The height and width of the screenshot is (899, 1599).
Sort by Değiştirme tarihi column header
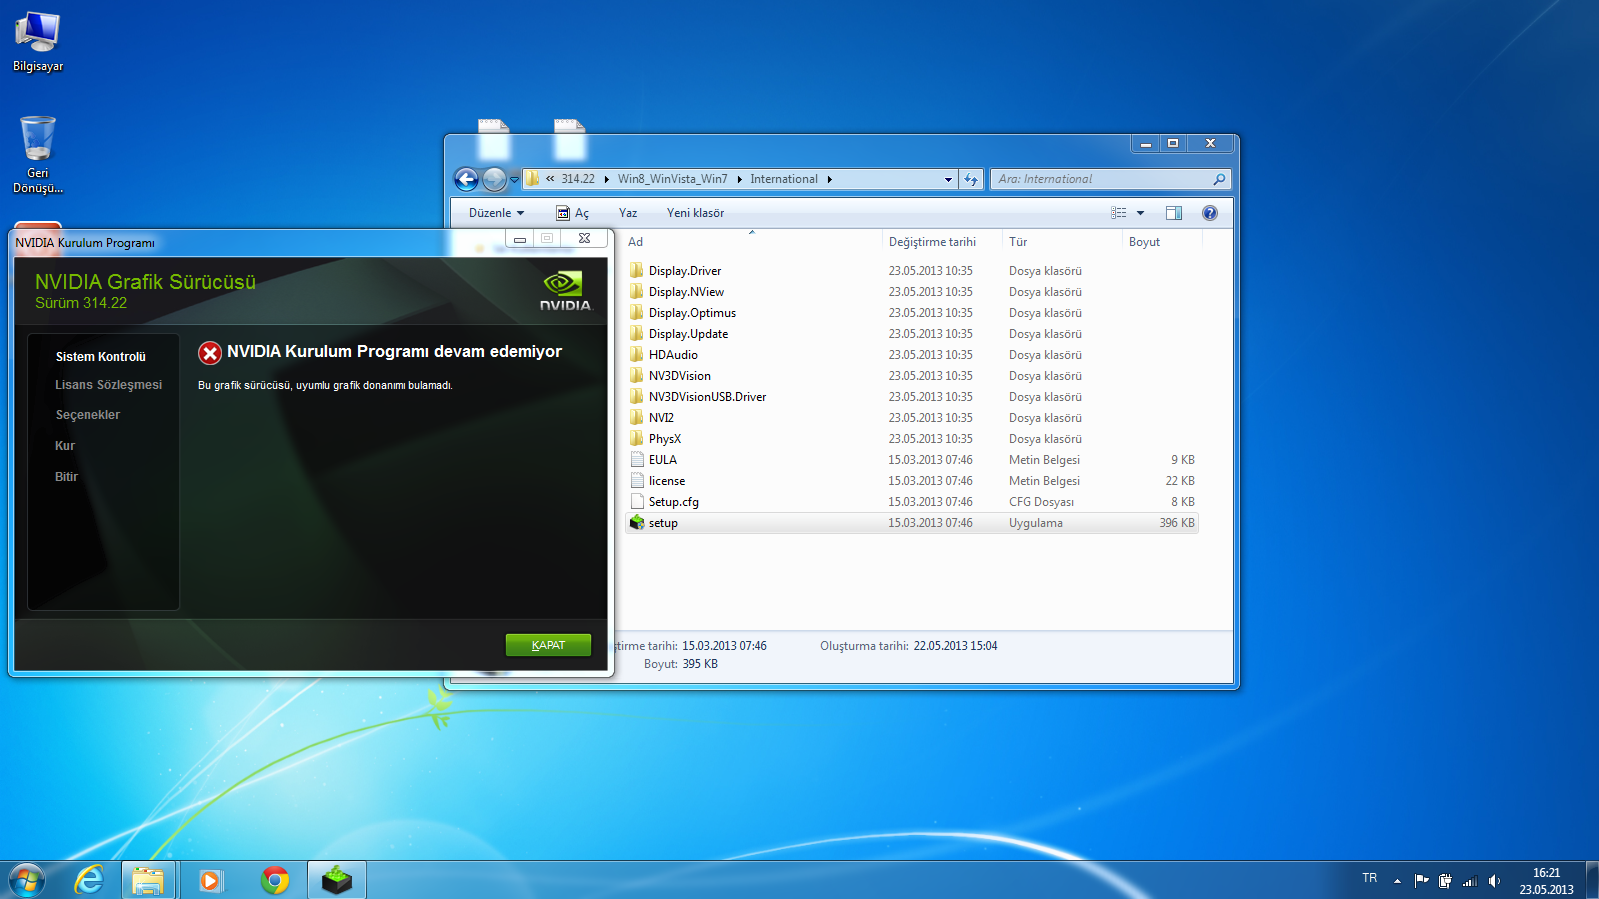[941, 242]
